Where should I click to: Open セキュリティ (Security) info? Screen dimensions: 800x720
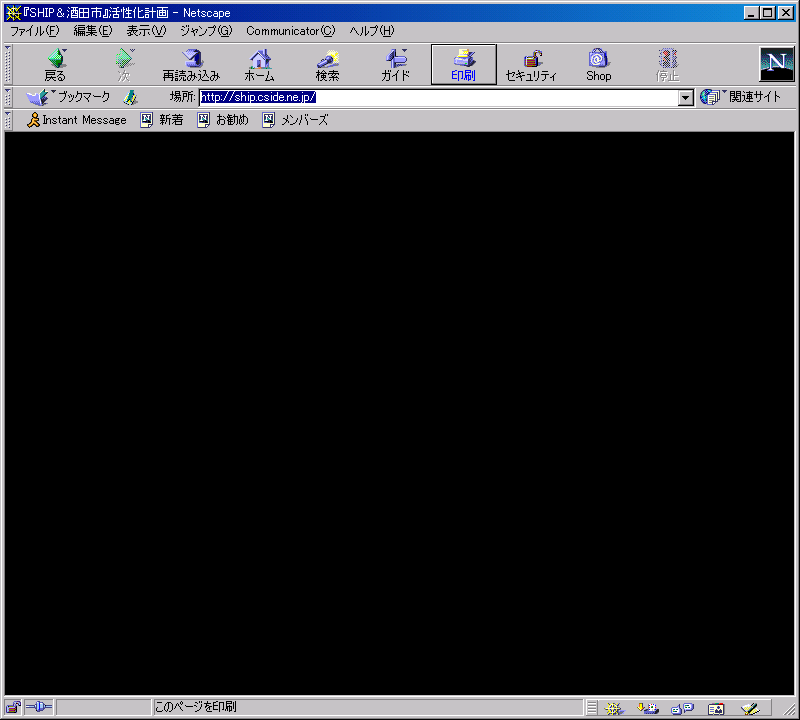(x=531, y=65)
